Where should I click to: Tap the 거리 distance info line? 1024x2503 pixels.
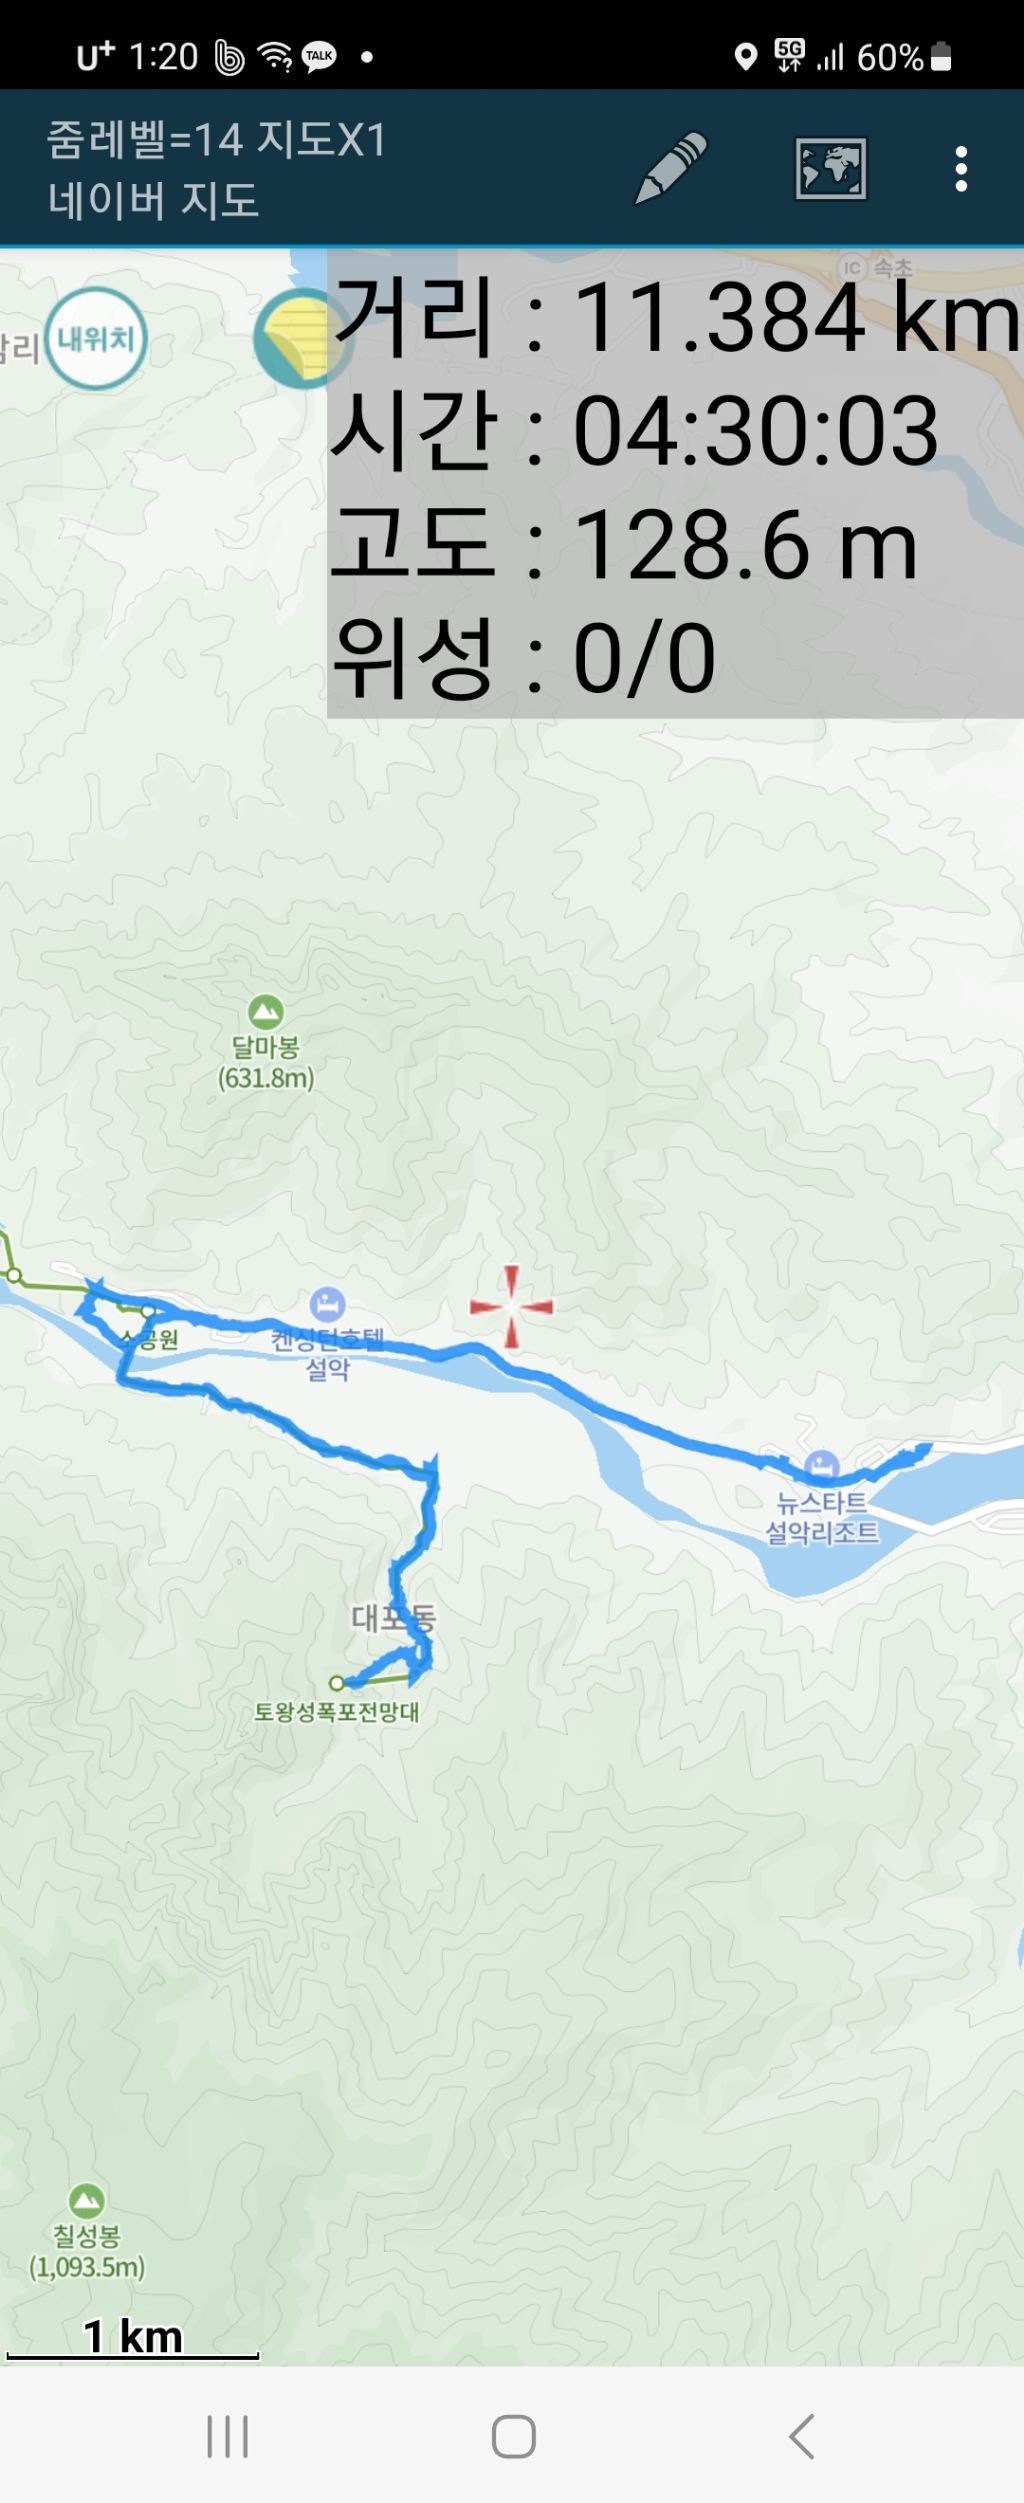pyautogui.click(x=675, y=317)
